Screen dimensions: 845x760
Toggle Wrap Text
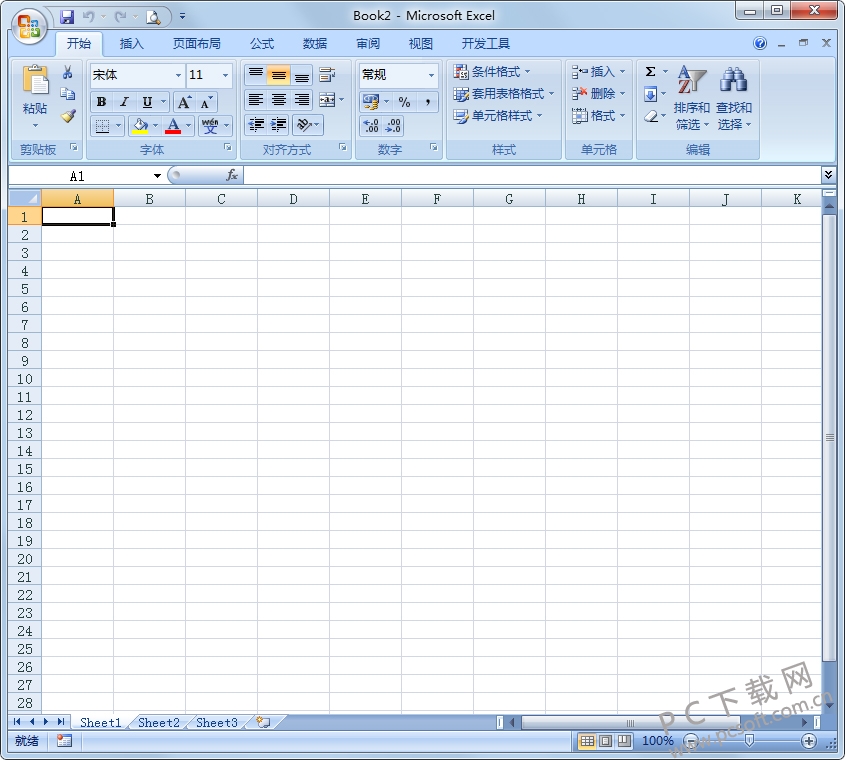pyautogui.click(x=327, y=75)
